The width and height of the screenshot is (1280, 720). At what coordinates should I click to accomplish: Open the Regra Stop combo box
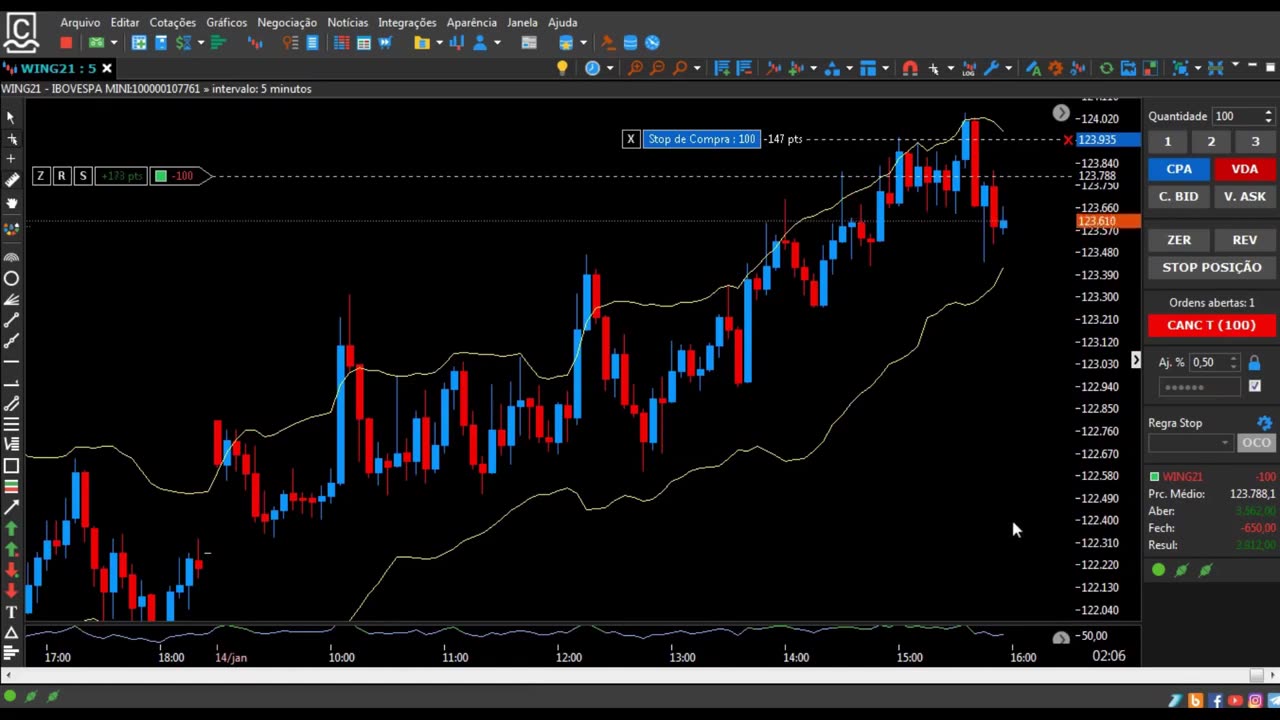1191,443
